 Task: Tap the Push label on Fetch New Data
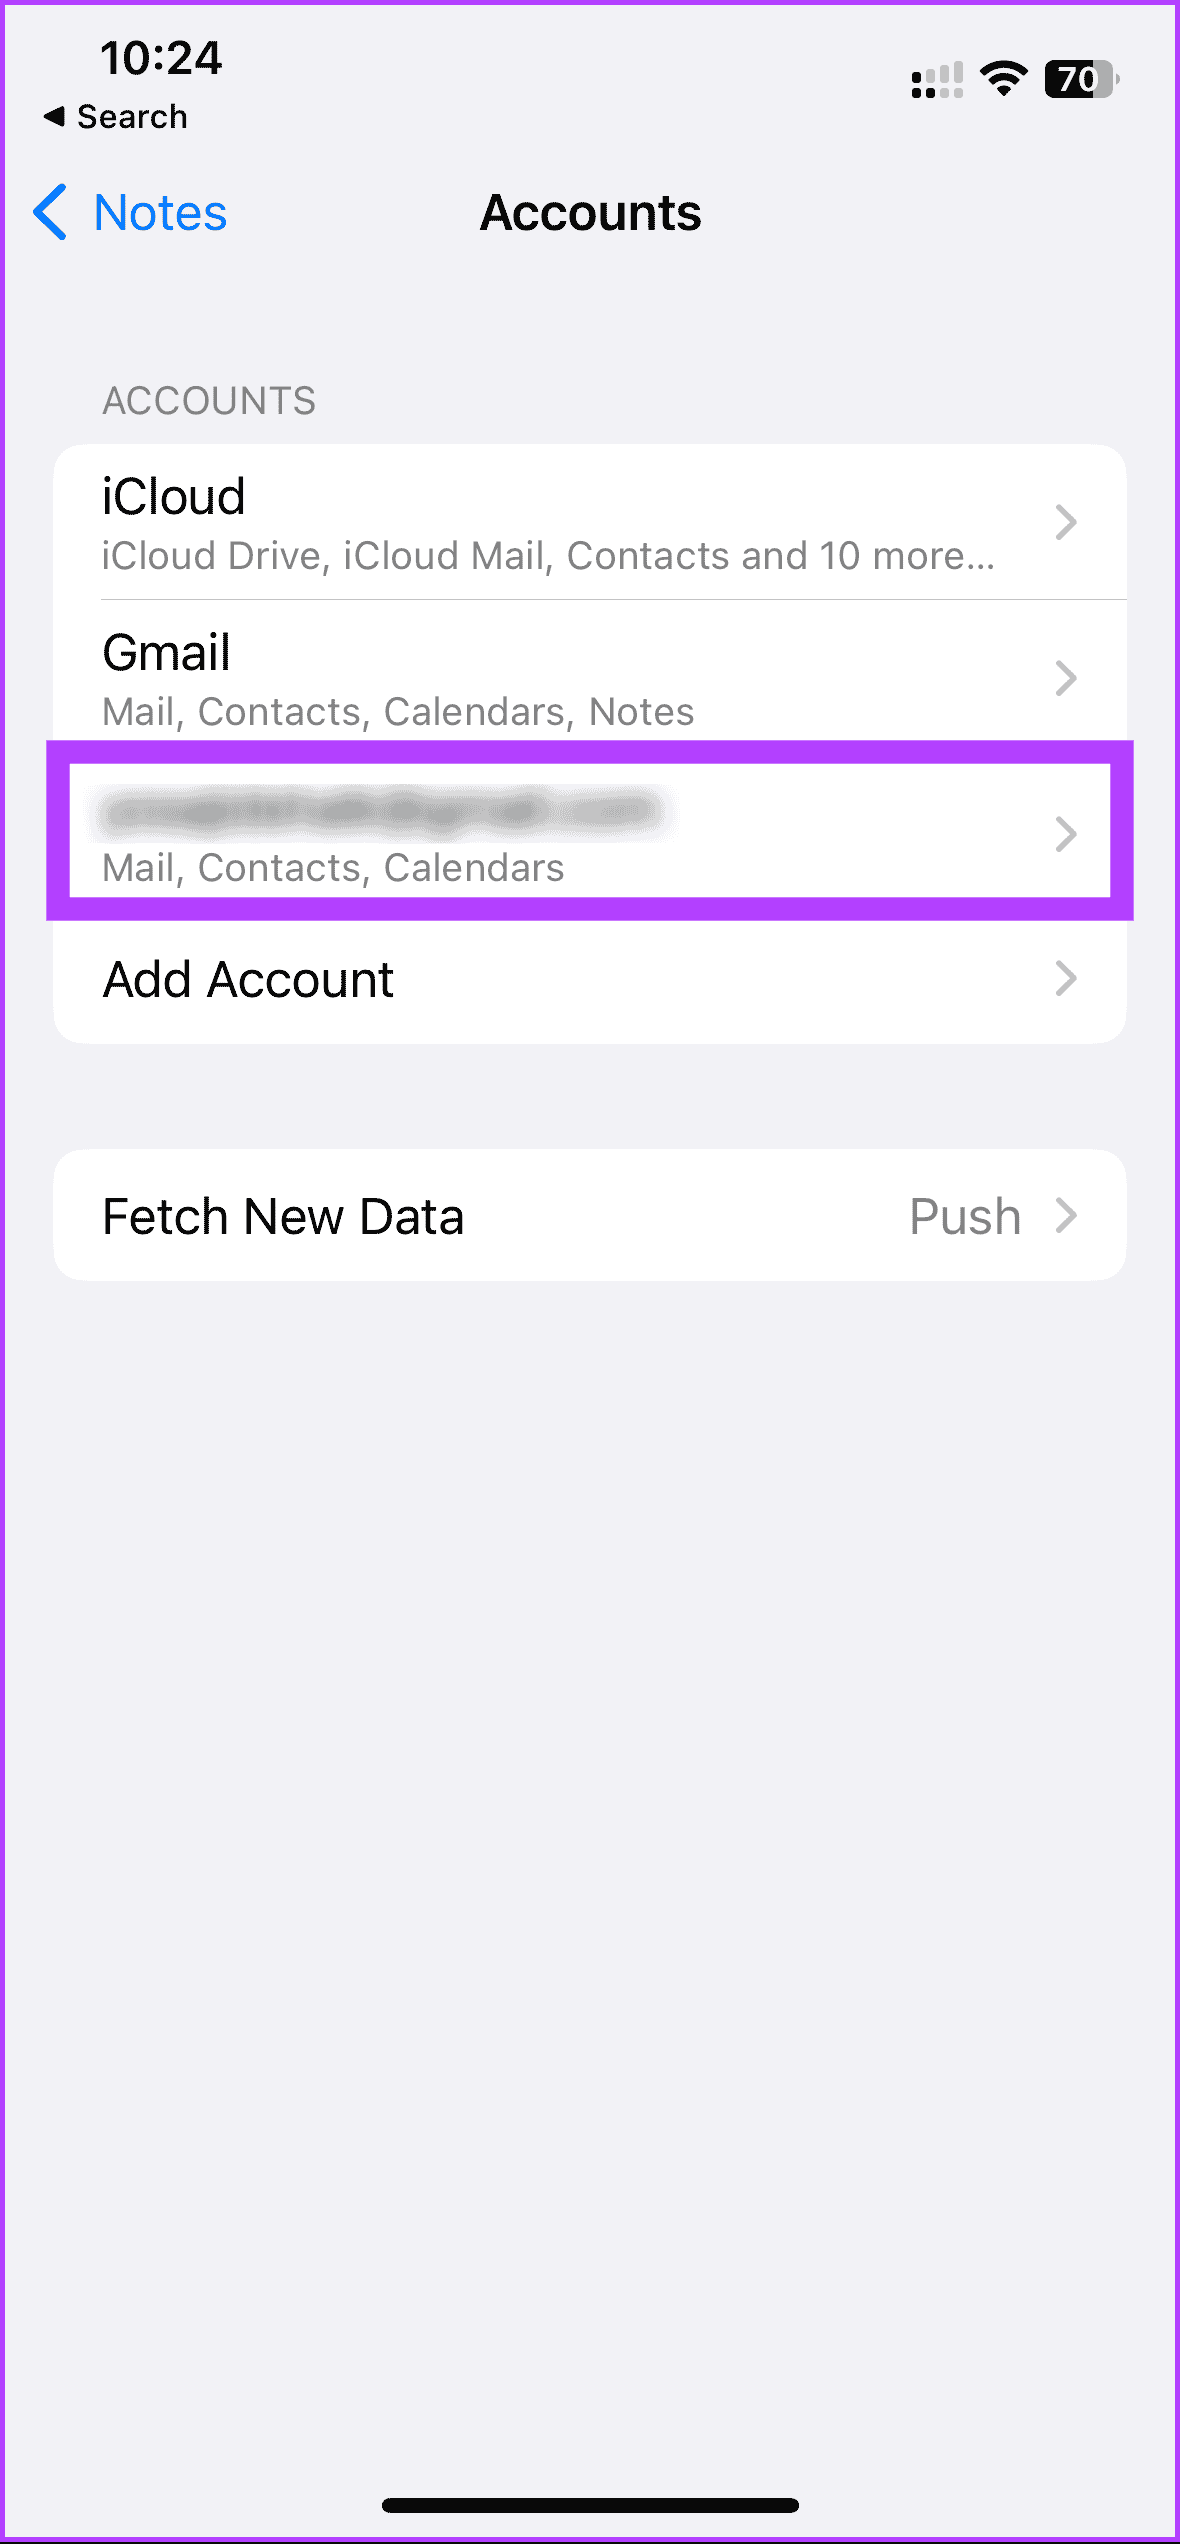pos(963,1216)
